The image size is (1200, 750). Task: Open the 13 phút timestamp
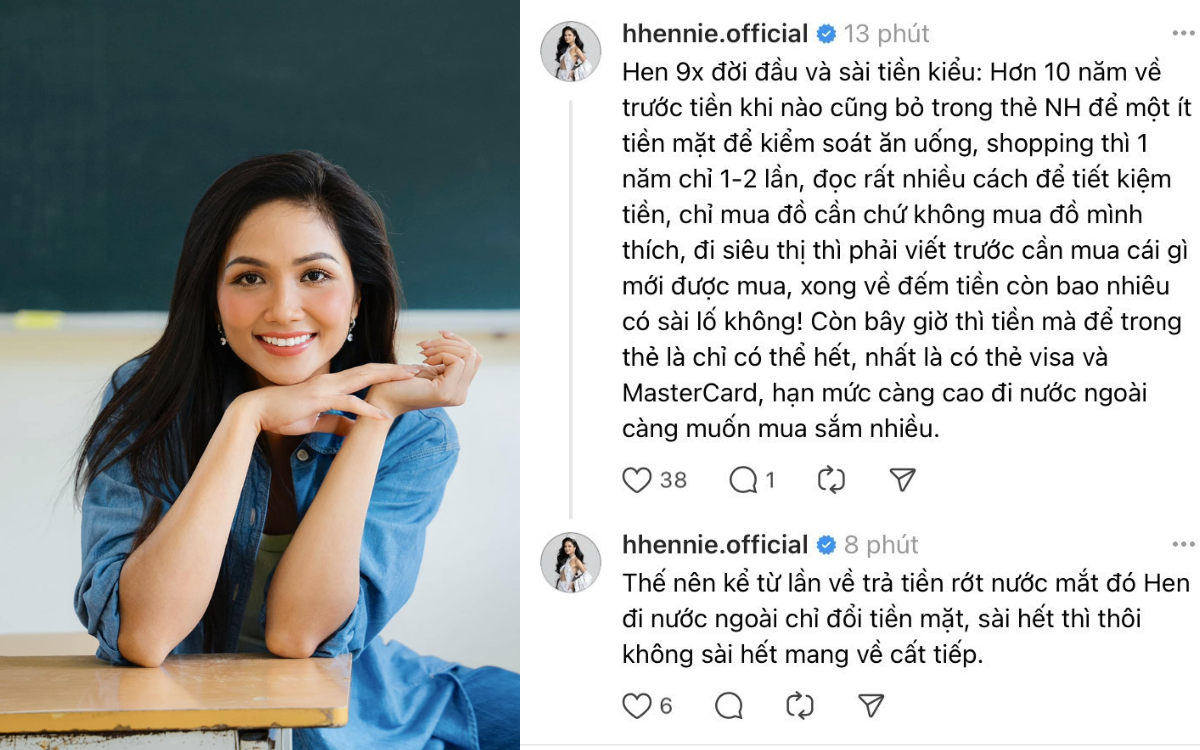887,34
